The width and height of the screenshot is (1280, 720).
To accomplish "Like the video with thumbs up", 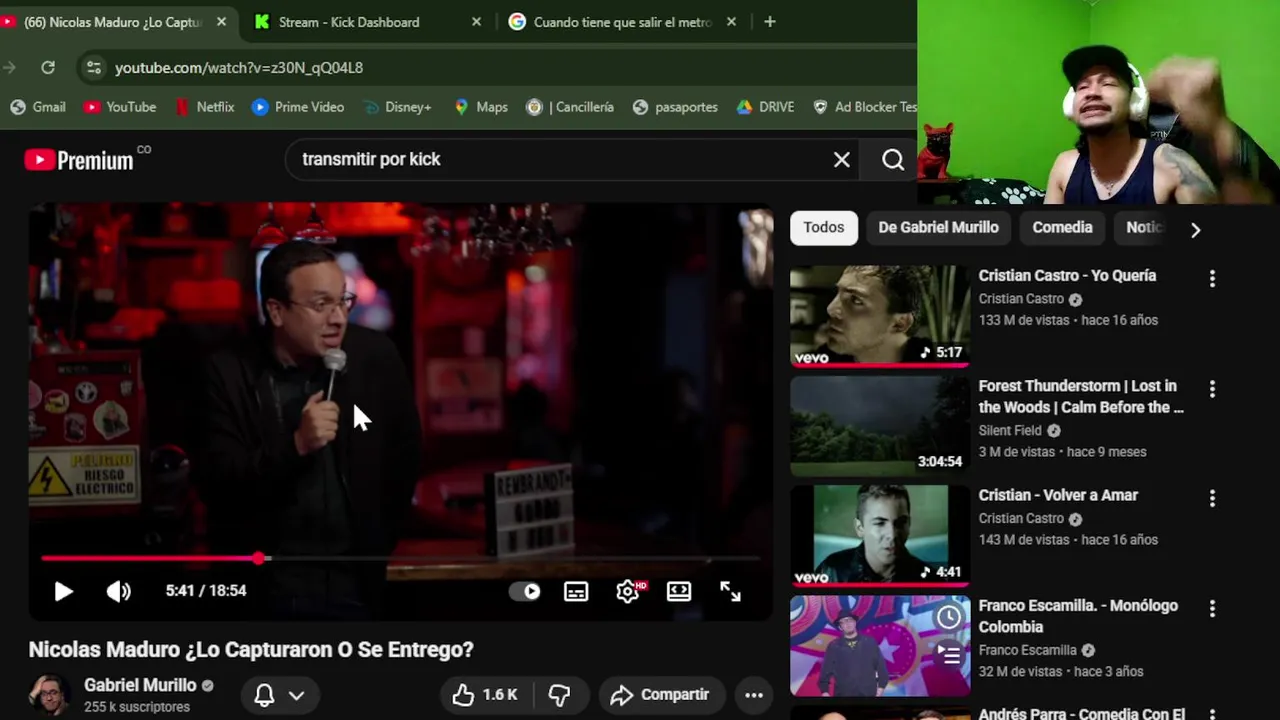I will pos(485,695).
